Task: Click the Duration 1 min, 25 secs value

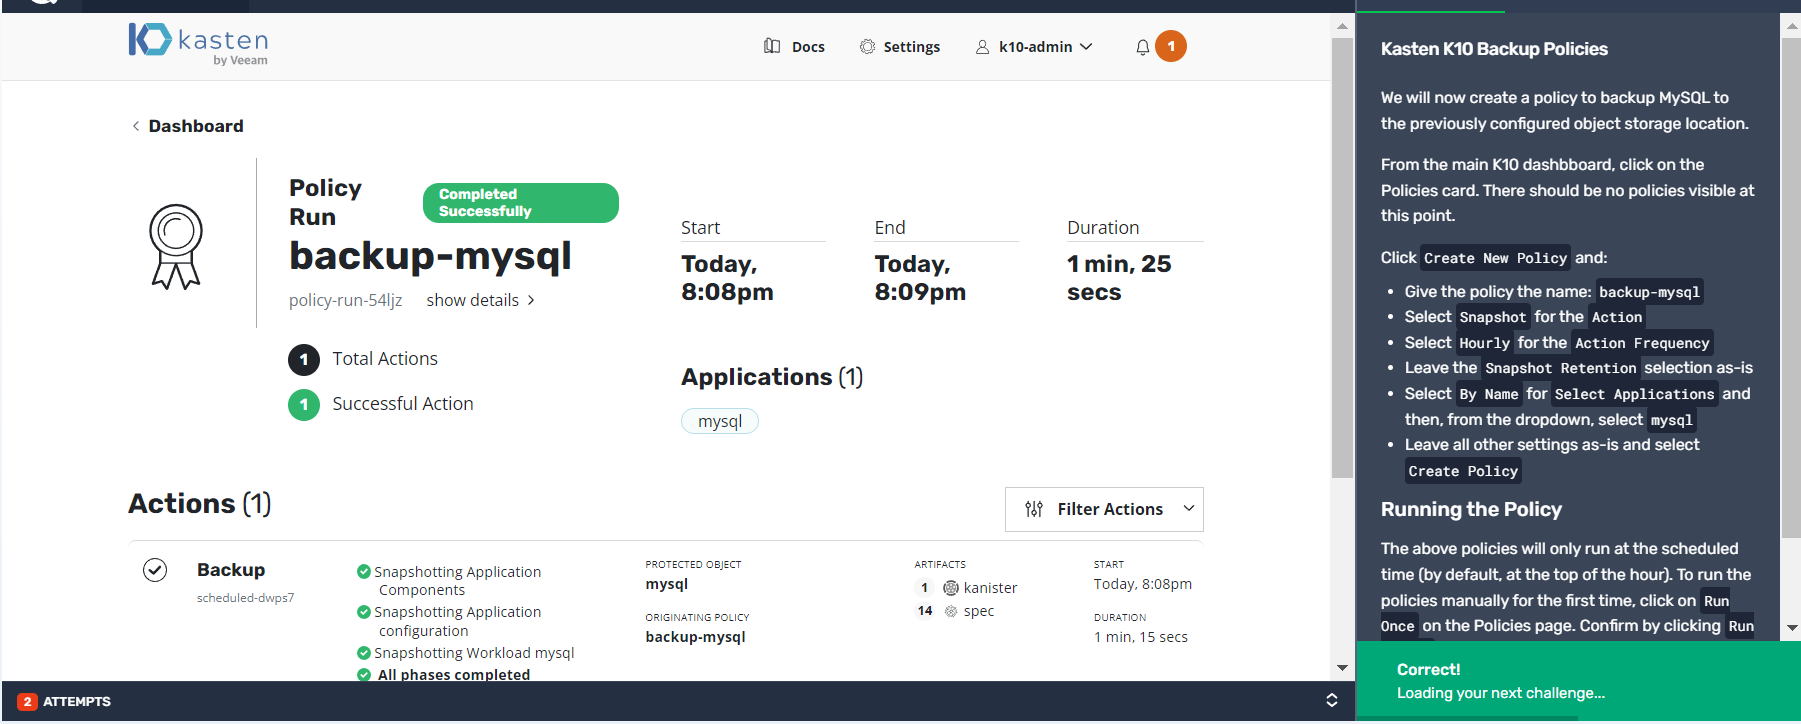Action: tap(1119, 278)
